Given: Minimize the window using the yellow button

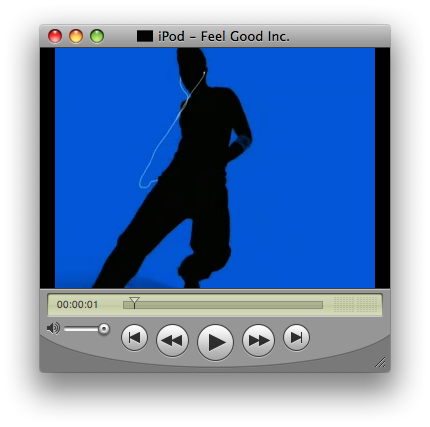Looking at the screenshot, I should tap(76, 36).
